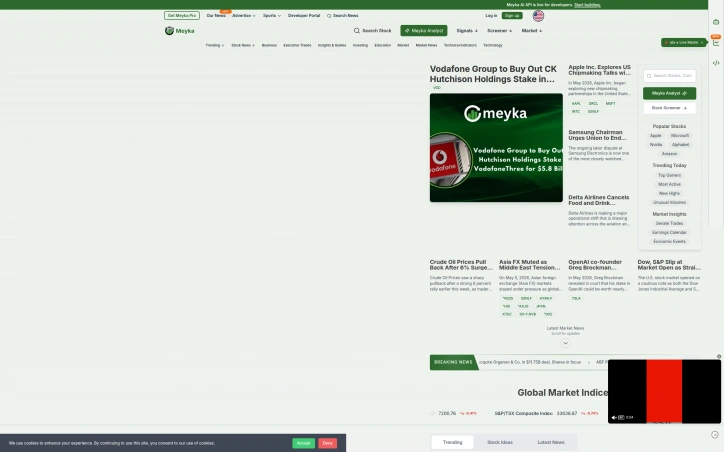The height and width of the screenshot is (452, 724).
Task: Click the Top Gainers chip
Action: pyautogui.click(x=669, y=175)
